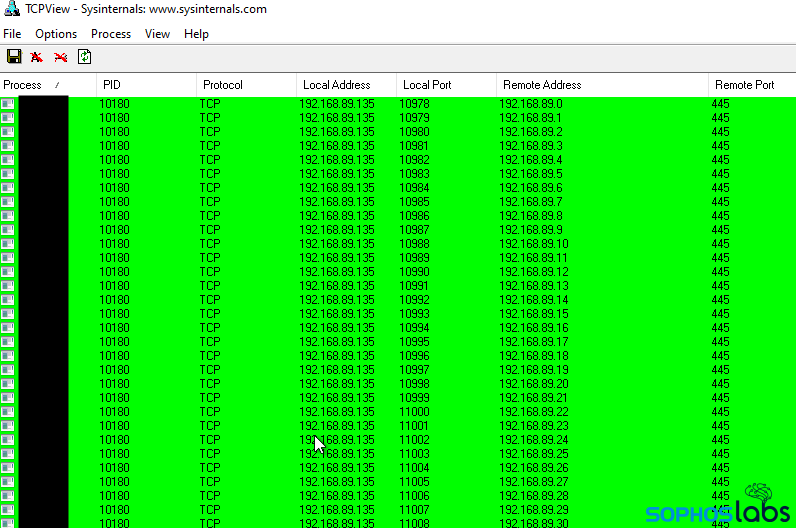The image size is (796, 528).
Task: Sort by the Remote Address column header
Action: tap(602, 85)
